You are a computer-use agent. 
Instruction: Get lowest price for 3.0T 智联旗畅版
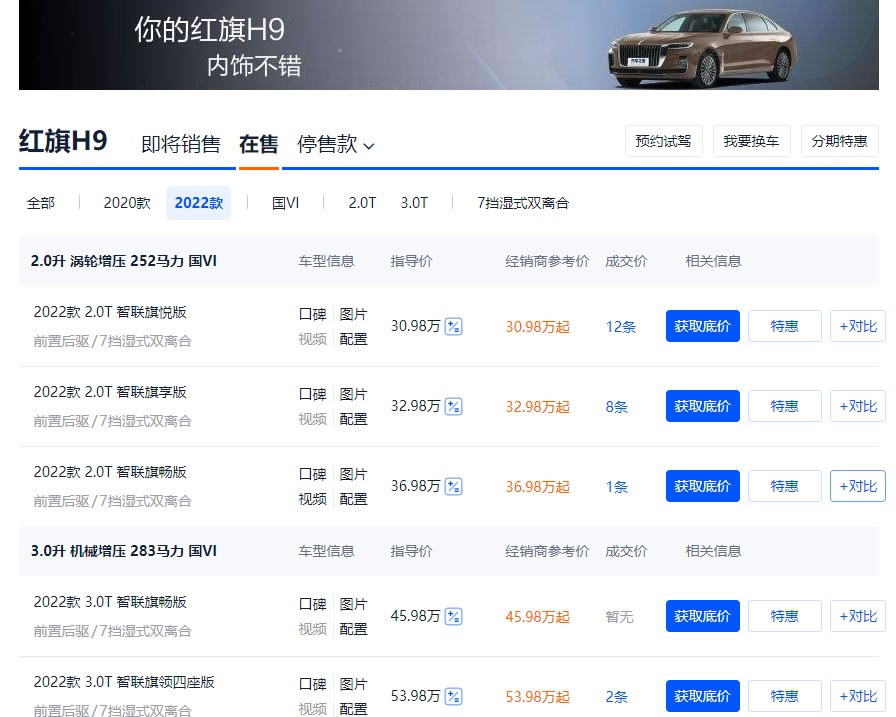pos(703,616)
